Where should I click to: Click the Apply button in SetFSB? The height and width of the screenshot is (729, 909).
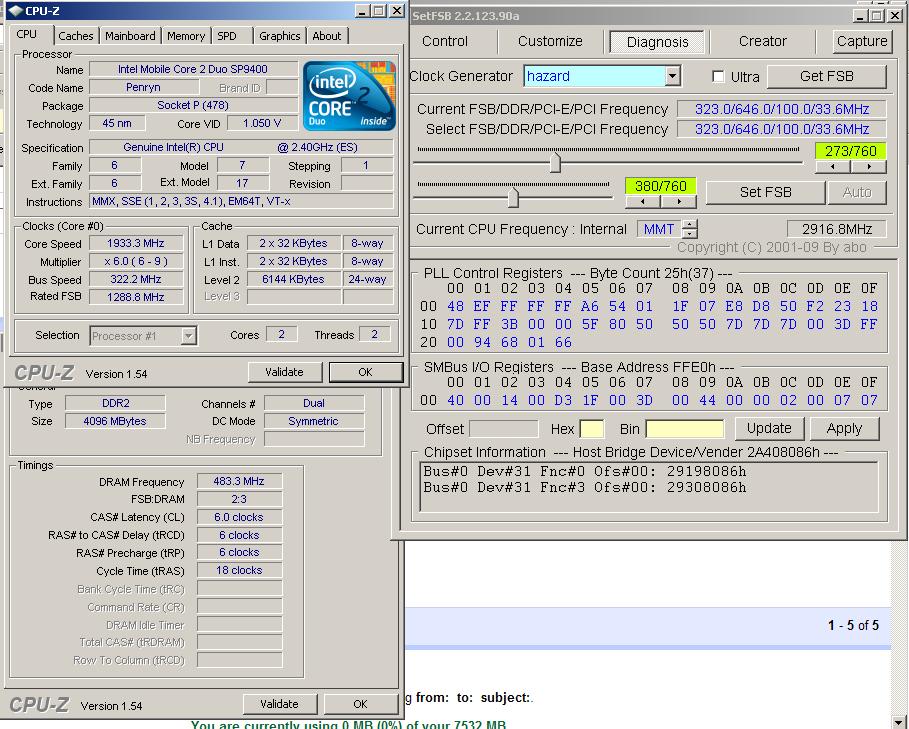tap(845, 429)
